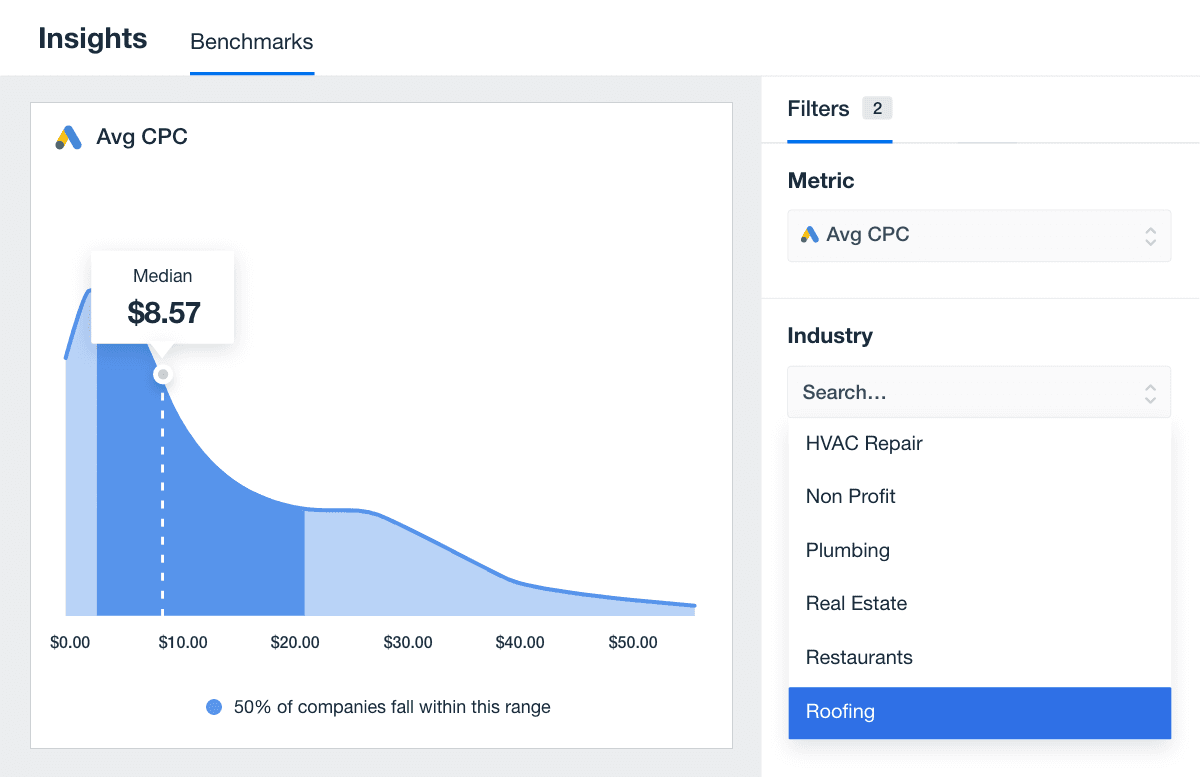Click the Insights page heading
This screenshot has height=777, width=1200.
tap(93, 39)
